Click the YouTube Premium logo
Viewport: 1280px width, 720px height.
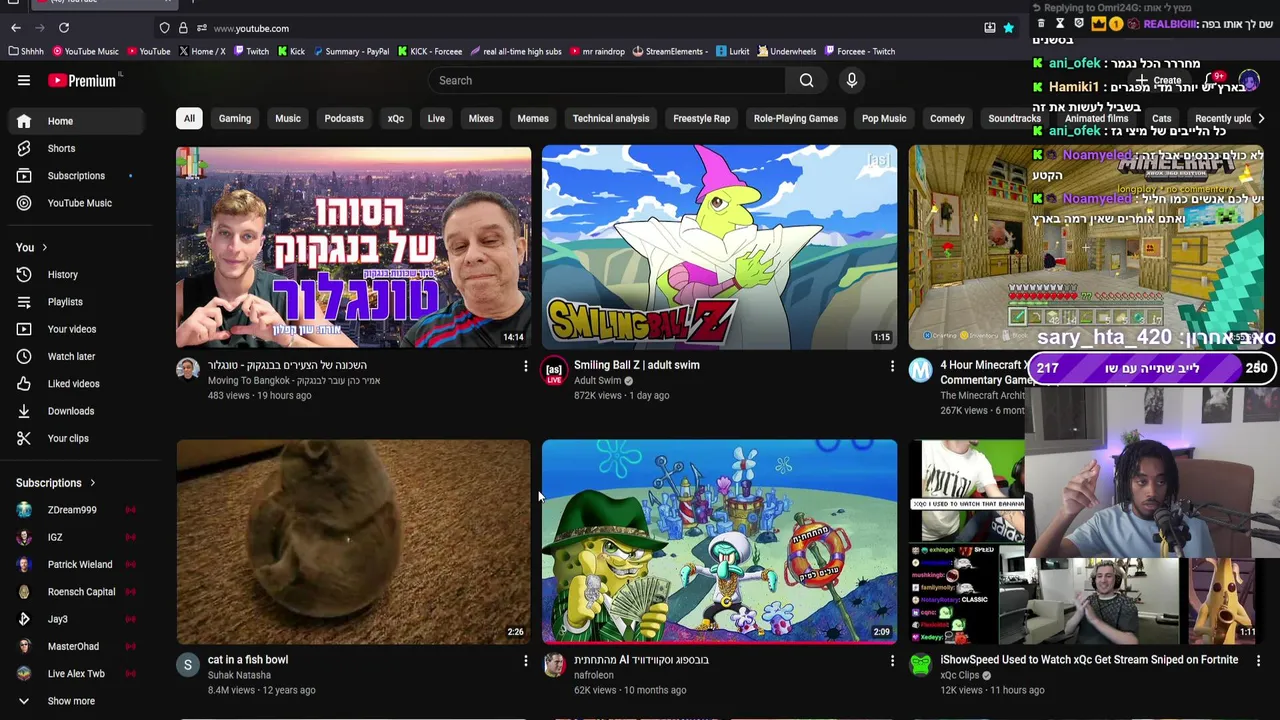point(82,81)
